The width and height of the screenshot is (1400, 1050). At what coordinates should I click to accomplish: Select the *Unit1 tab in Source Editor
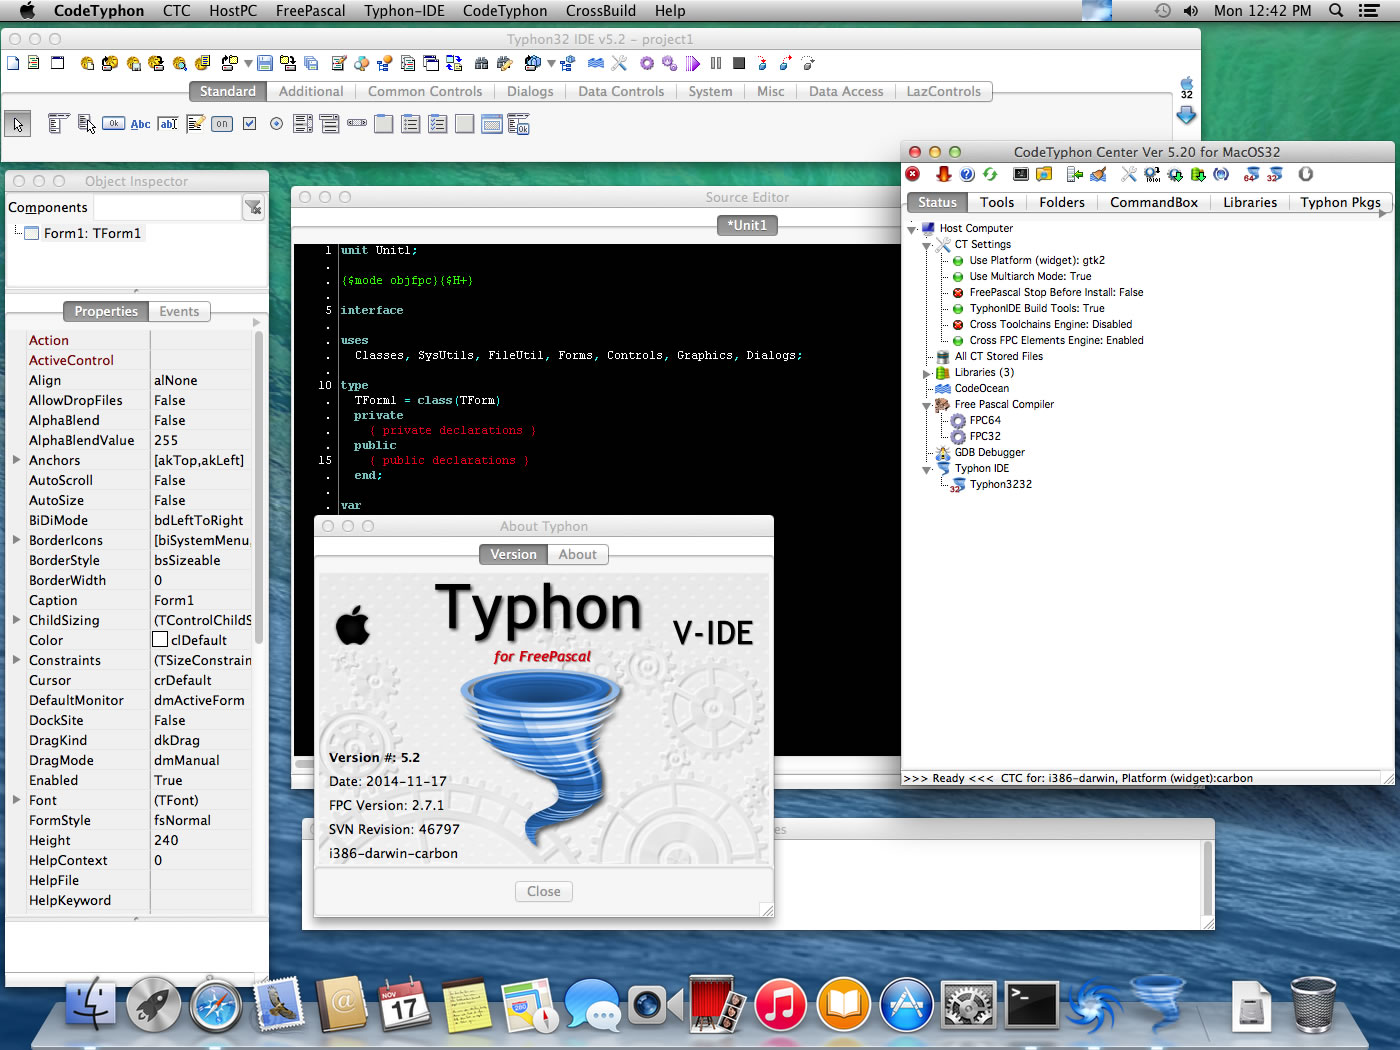point(747,225)
